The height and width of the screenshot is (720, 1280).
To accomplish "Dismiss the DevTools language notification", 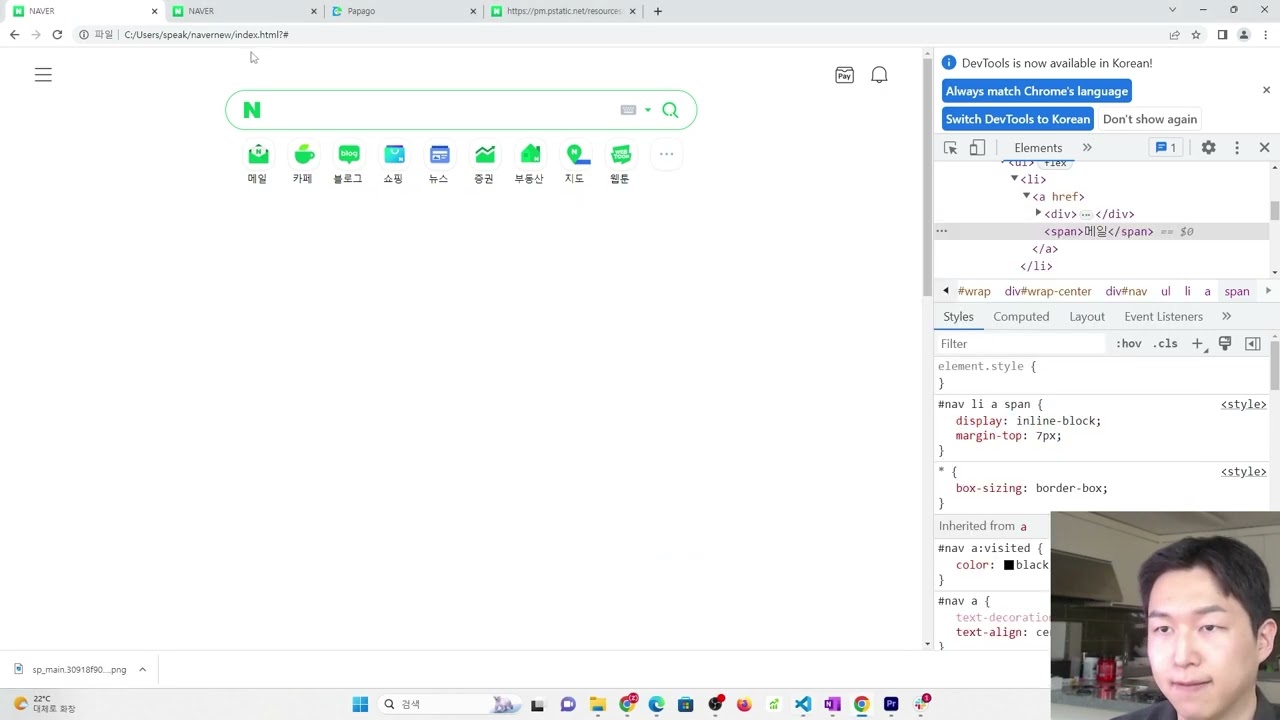I will click(1266, 90).
